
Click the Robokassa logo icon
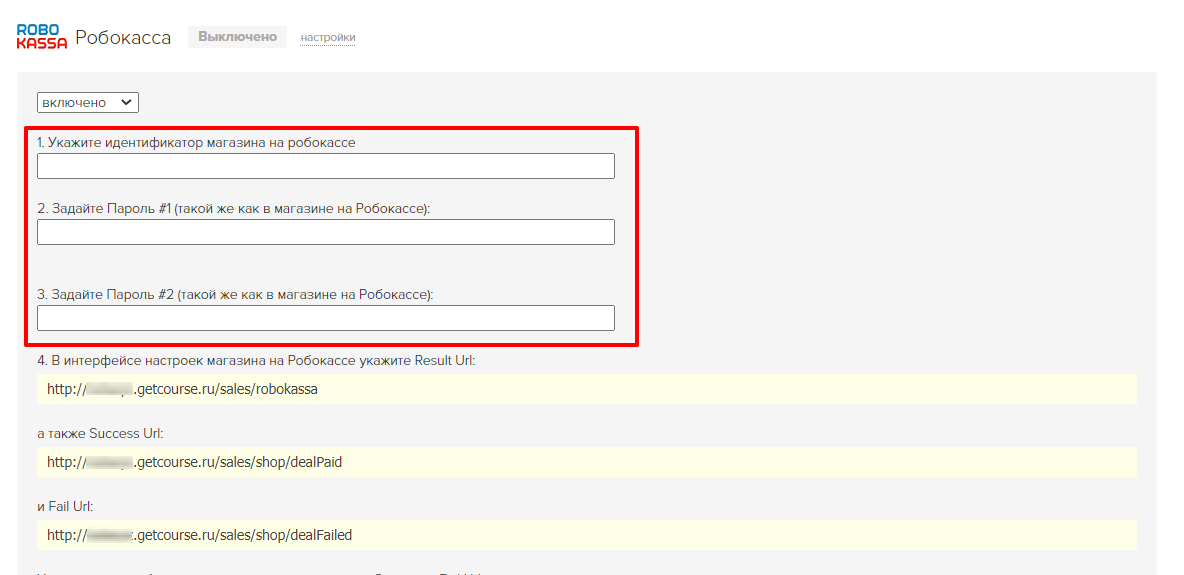point(42,36)
